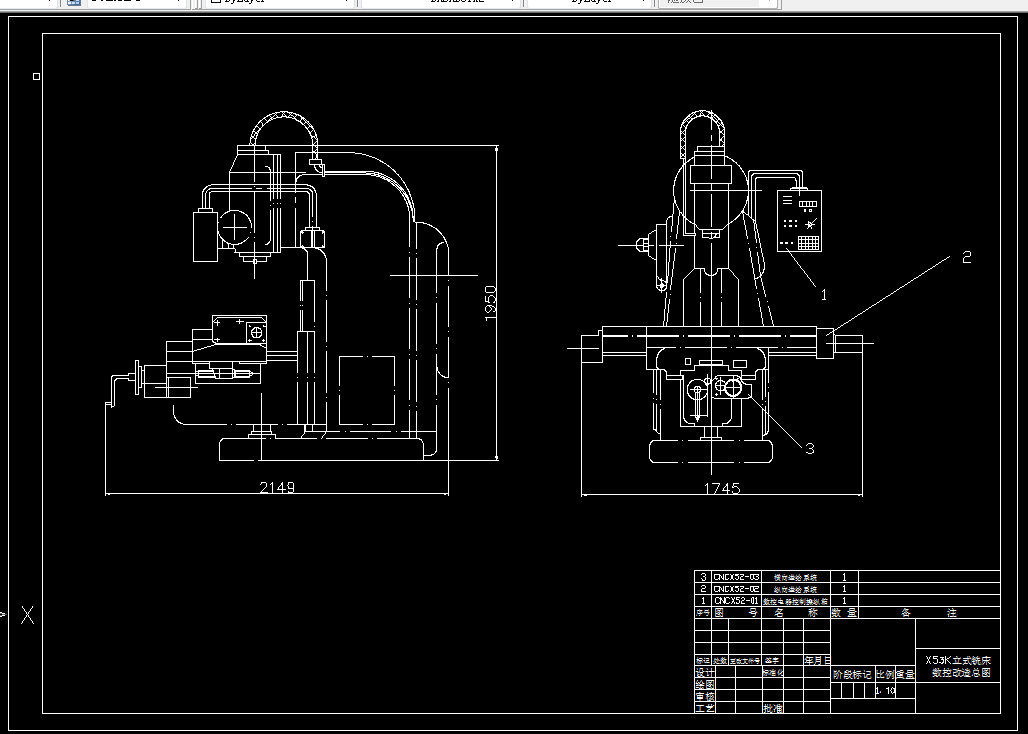Select the CNC control panel box in the front view
Screen dimensions: 1028x734
point(799,220)
